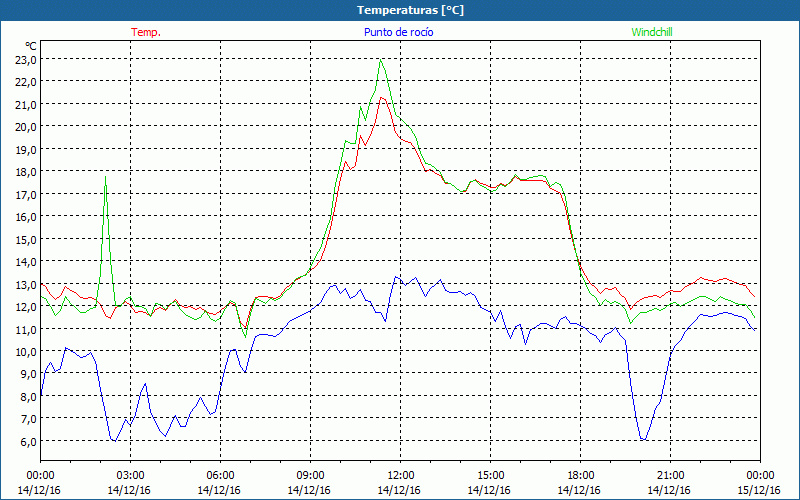Click the 14,0 y-axis value
Viewport: 800px width, 500px height.
(x=26, y=261)
